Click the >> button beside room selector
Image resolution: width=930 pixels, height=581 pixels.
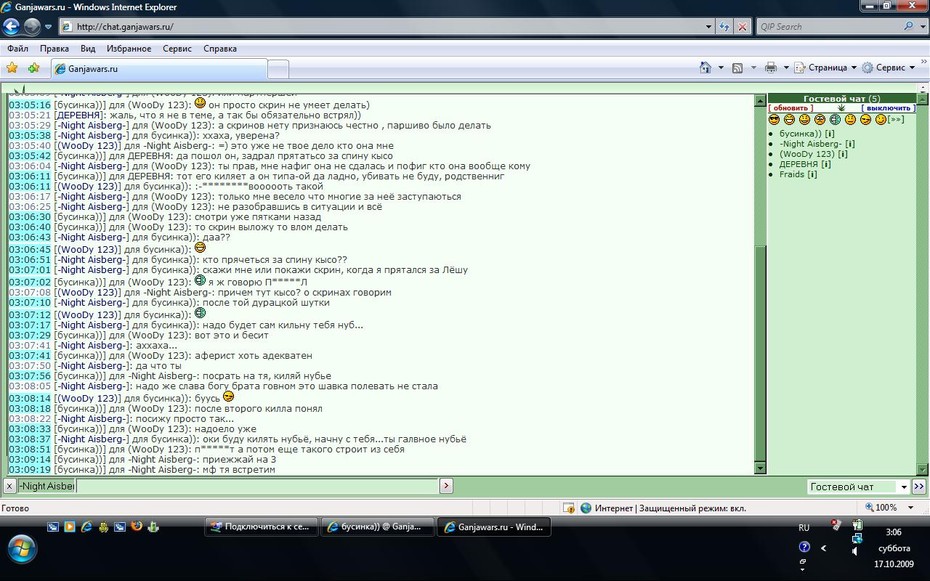point(919,487)
